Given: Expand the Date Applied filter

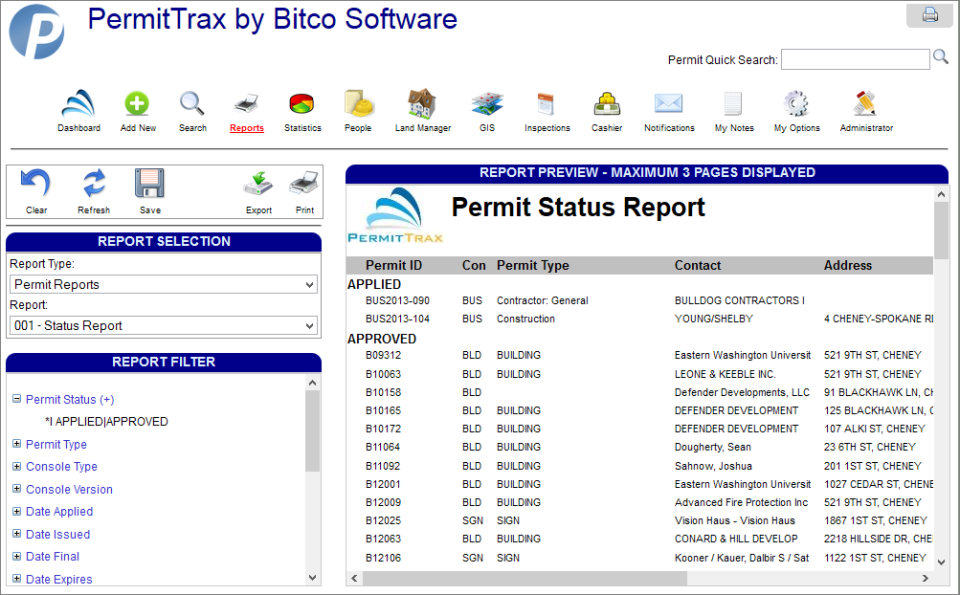Looking at the screenshot, I should (17, 511).
